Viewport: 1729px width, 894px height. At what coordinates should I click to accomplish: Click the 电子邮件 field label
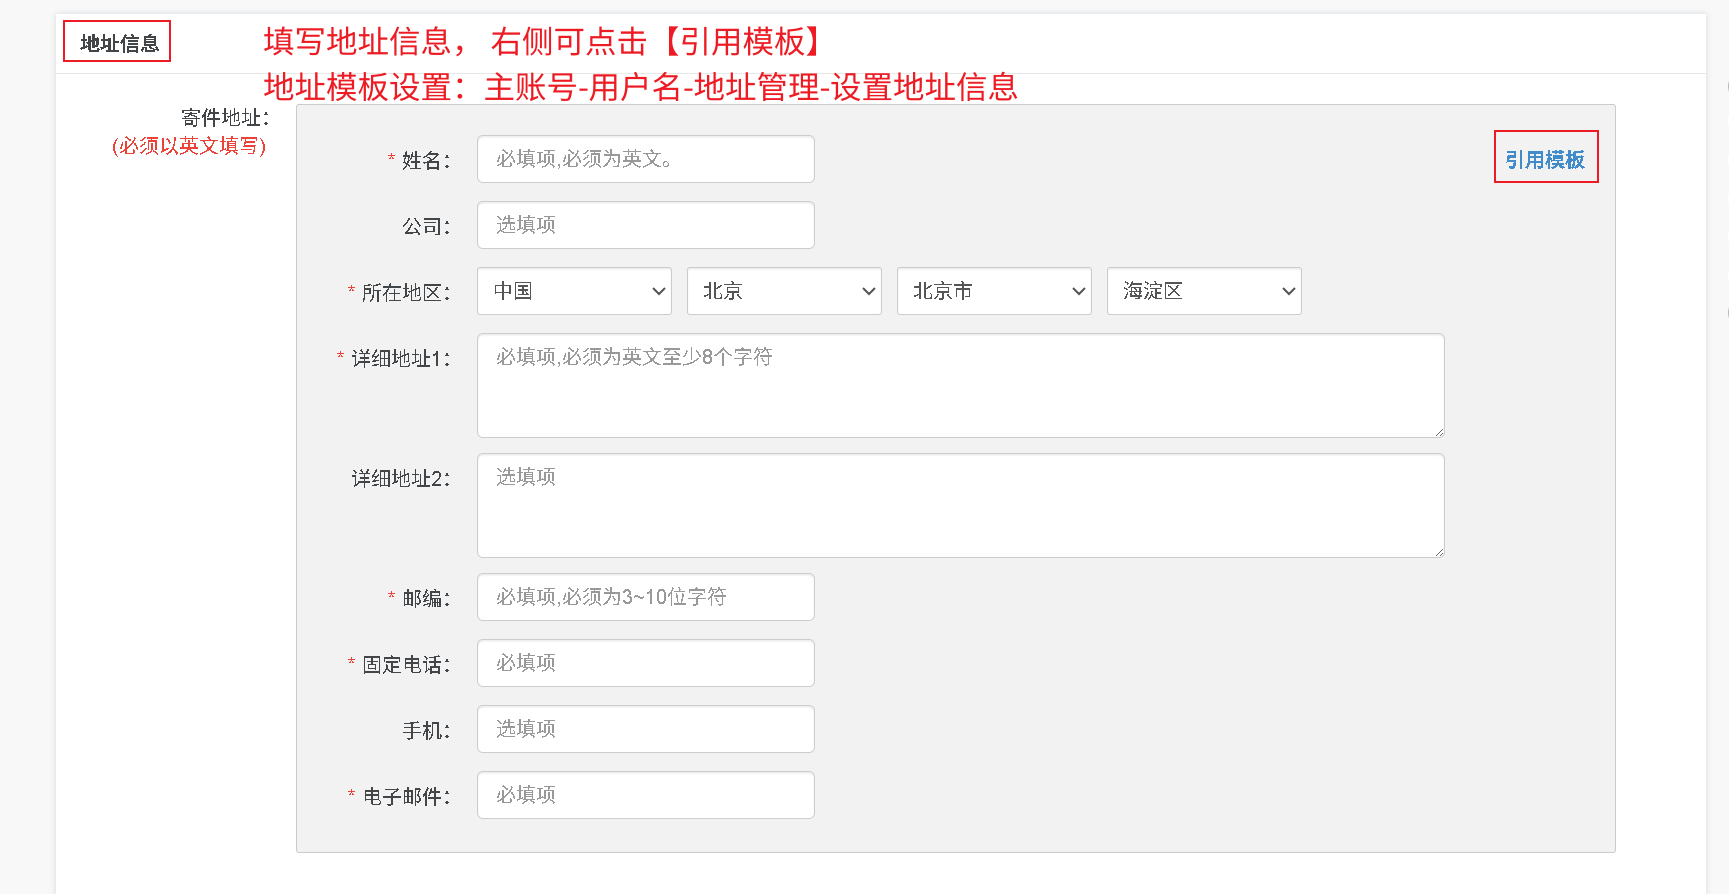(x=405, y=796)
